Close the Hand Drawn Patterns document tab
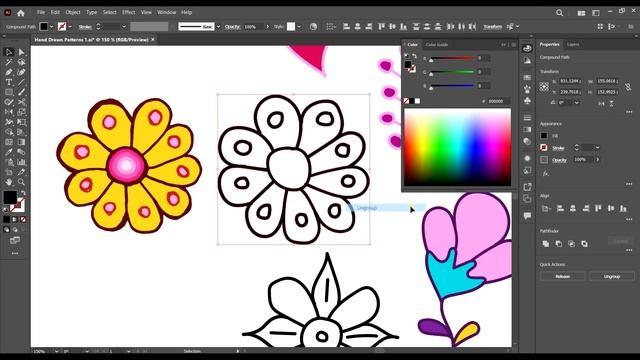The image size is (640, 360). (x=153, y=40)
